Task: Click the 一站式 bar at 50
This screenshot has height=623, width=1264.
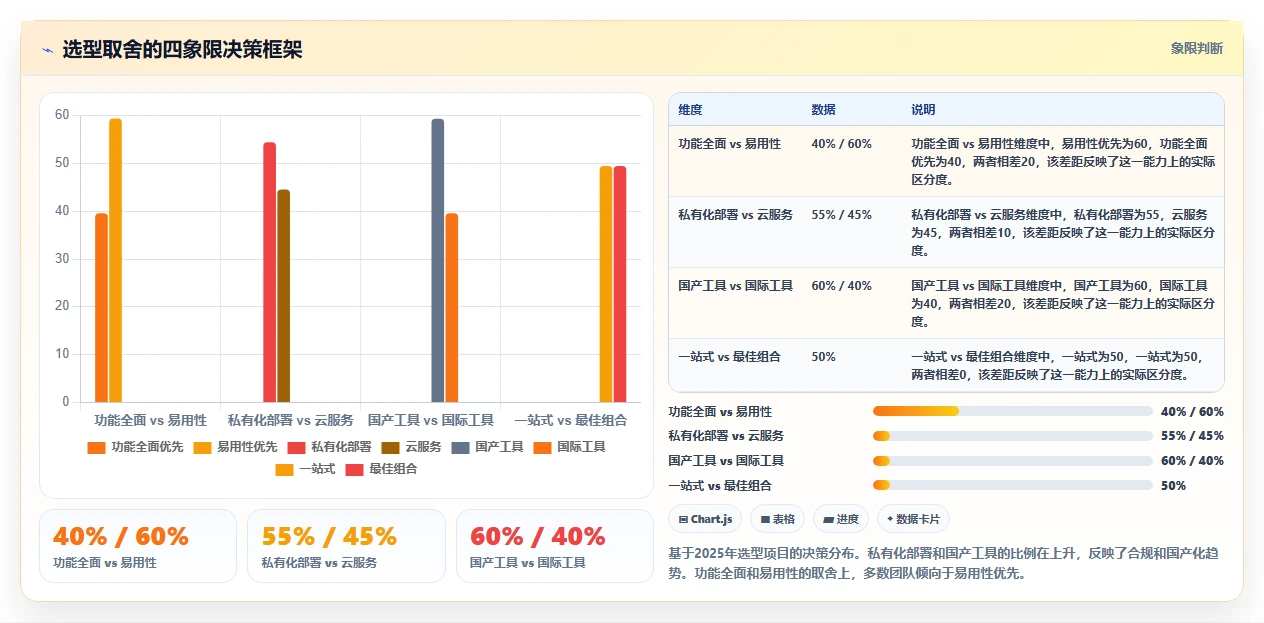Action: [x=605, y=284]
